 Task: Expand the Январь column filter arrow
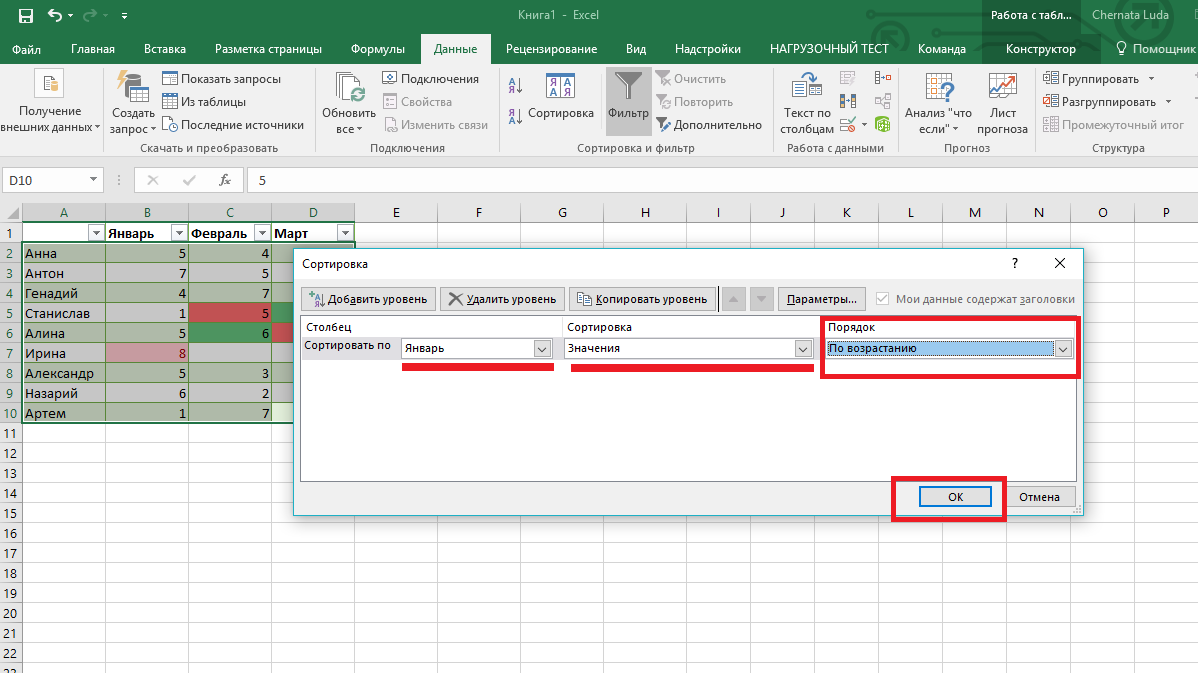[x=179, y=233]
